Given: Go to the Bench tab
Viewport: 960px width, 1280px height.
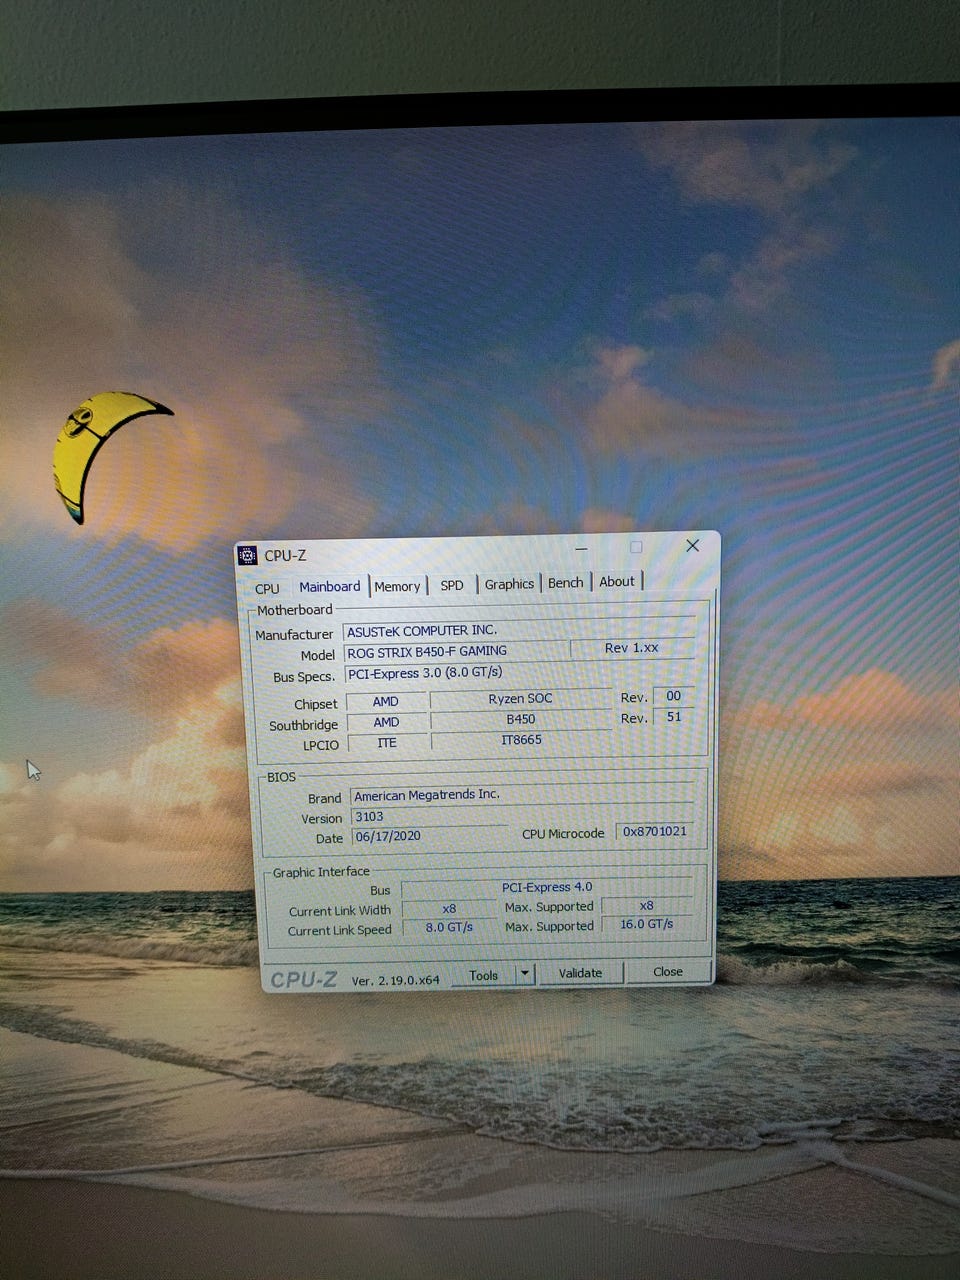Looking at the screenshot, I should click(566, 582).
